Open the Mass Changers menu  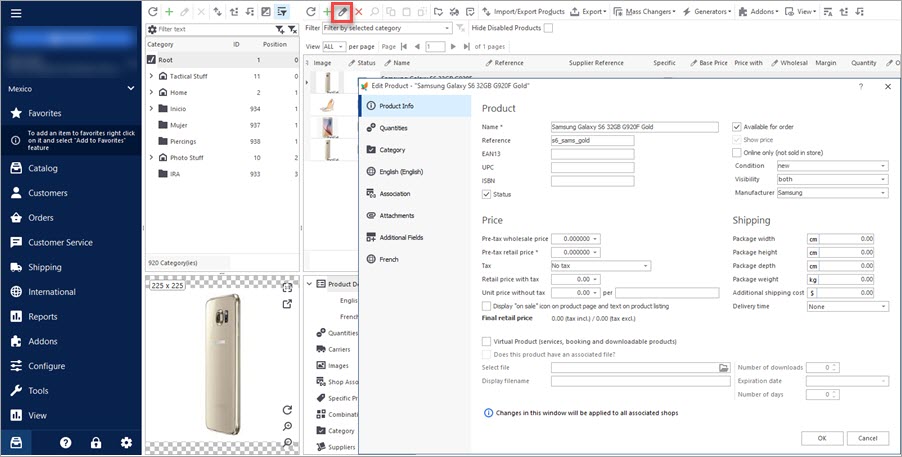click(644, 12)
